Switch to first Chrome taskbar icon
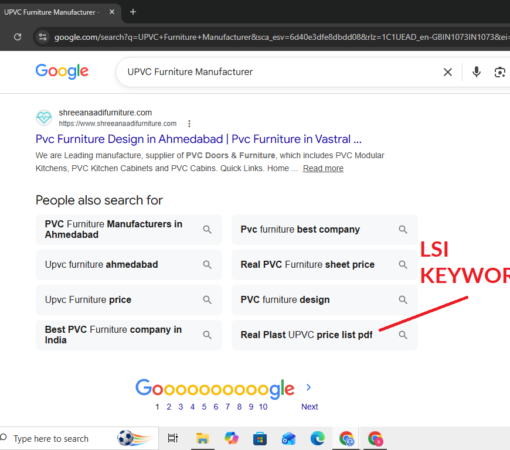This screenshot has width=510, height=450. click(x=346, y=438)
